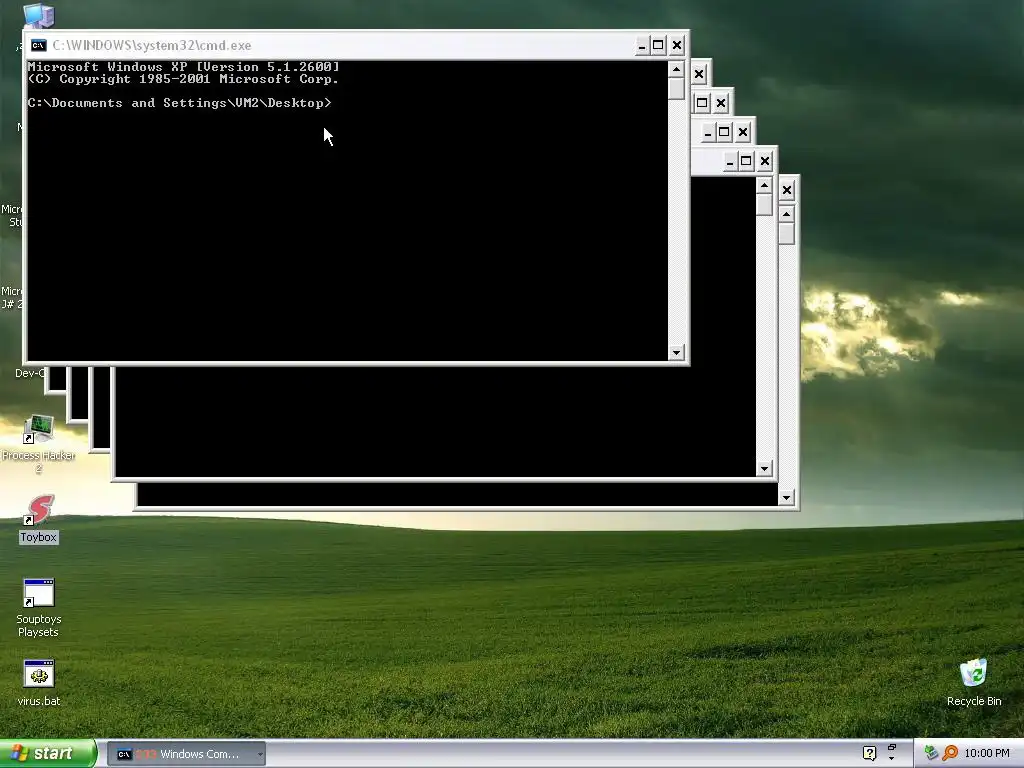Image resolution: width=1024 pixels, height=768 pixels.
Task: Close the rearmost command window
Action: point(787,190)
